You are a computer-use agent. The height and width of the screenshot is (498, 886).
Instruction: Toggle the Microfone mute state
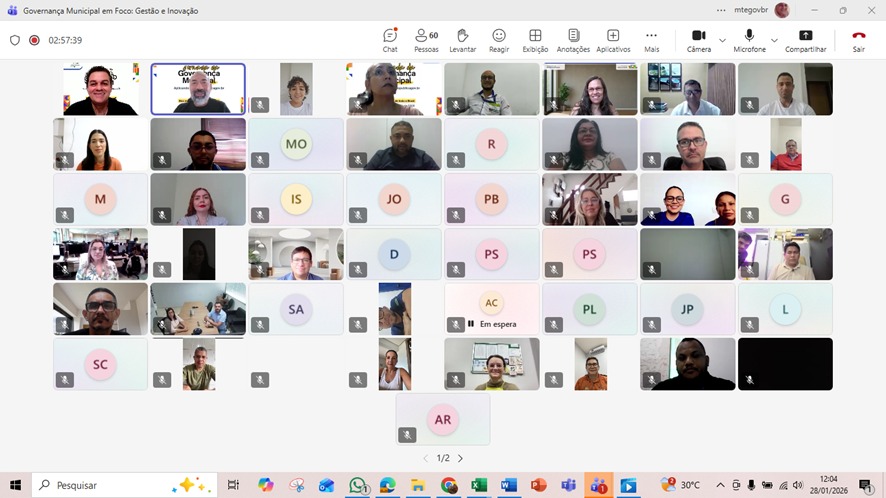click(749, 40)
